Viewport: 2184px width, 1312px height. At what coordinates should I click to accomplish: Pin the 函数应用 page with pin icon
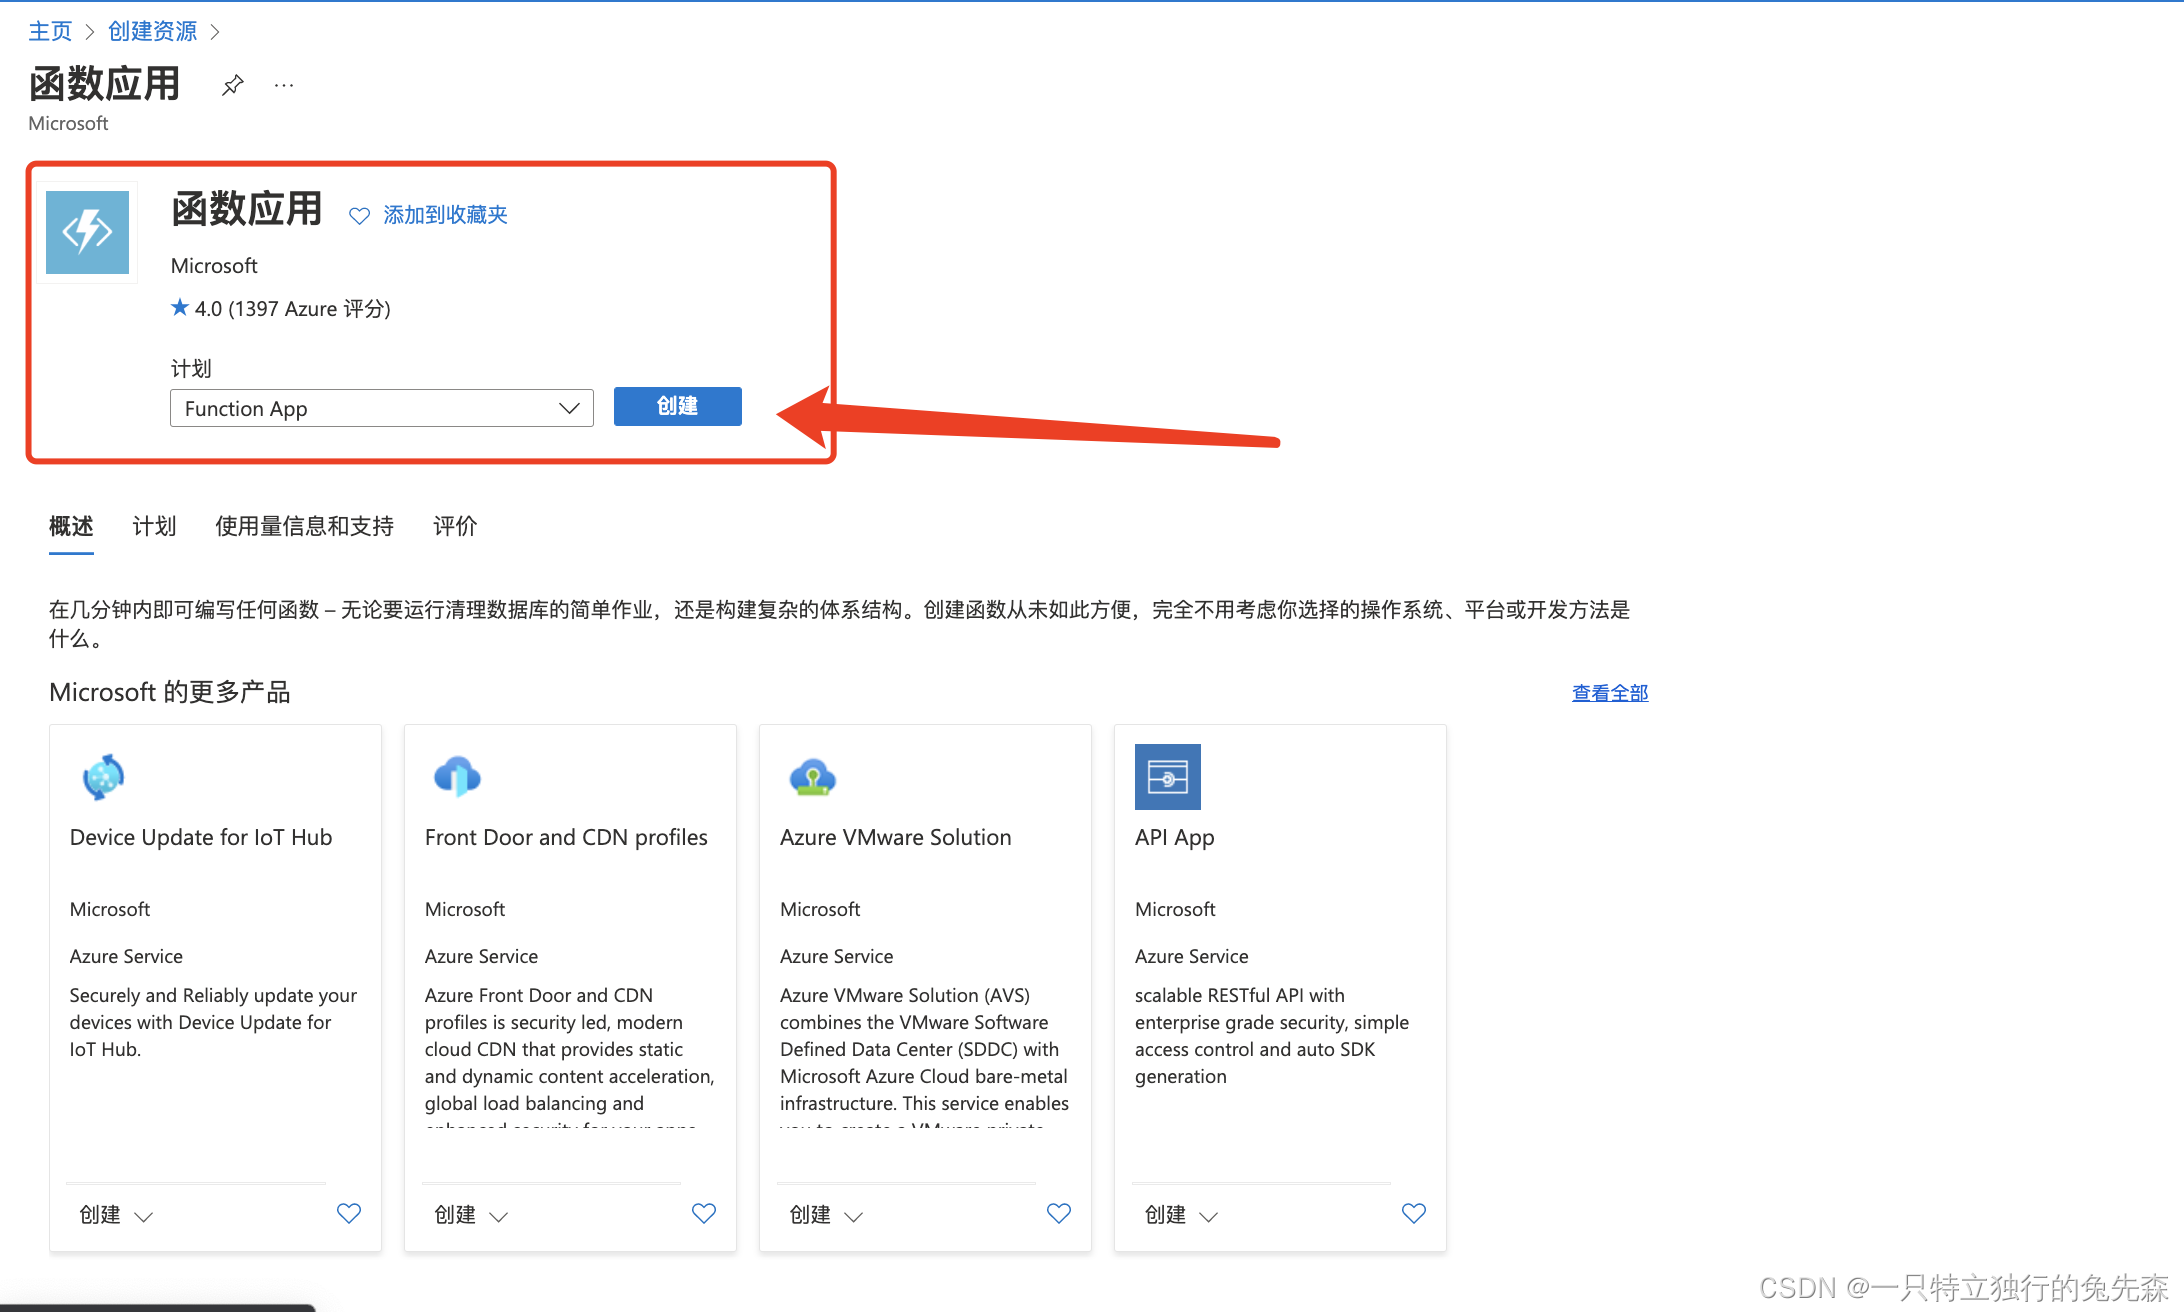[x=232, y=85]
